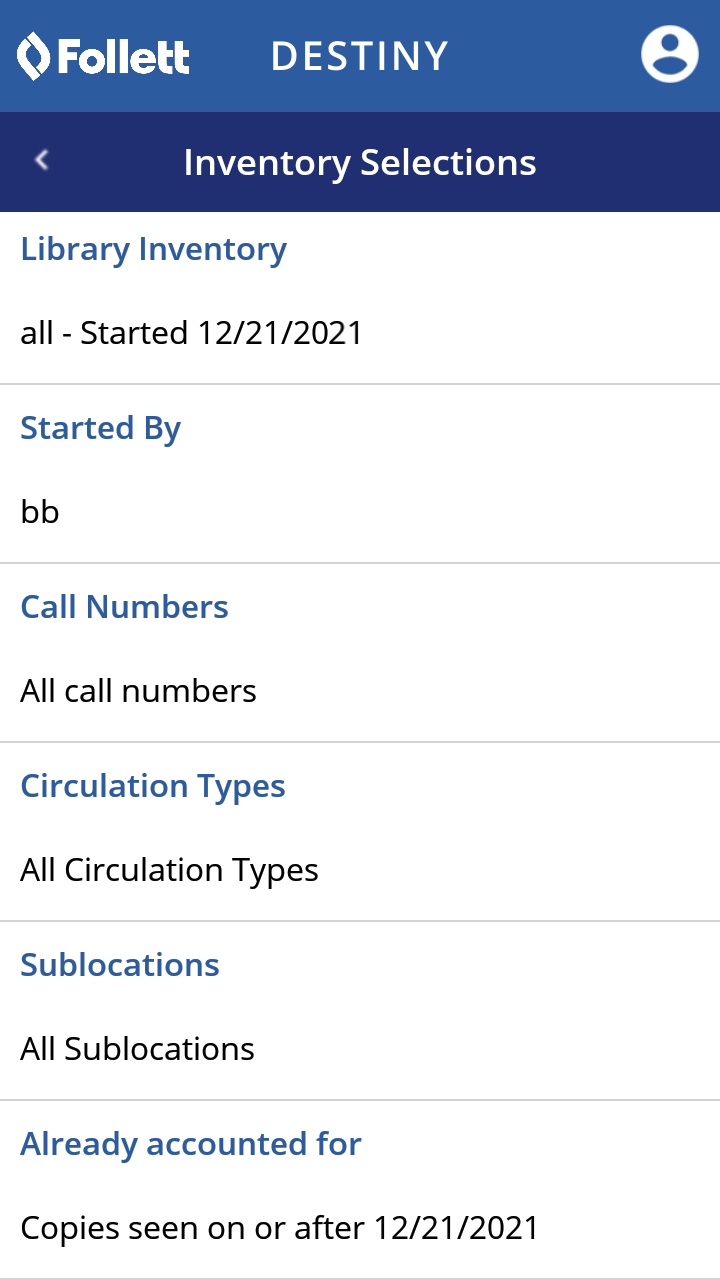Click the 'bb' started-by value
Viewport: 720px width, 1280px height.
[x=40, y=512]
